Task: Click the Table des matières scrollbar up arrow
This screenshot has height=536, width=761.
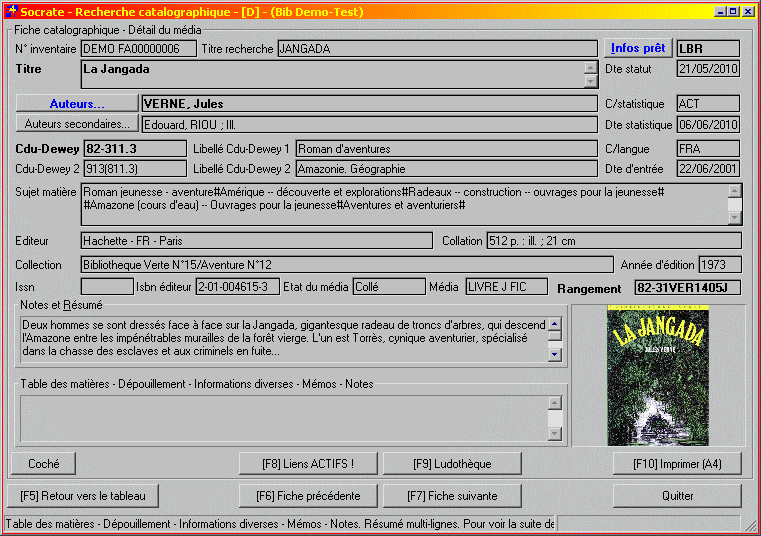Action: click(x=555, y=402)
